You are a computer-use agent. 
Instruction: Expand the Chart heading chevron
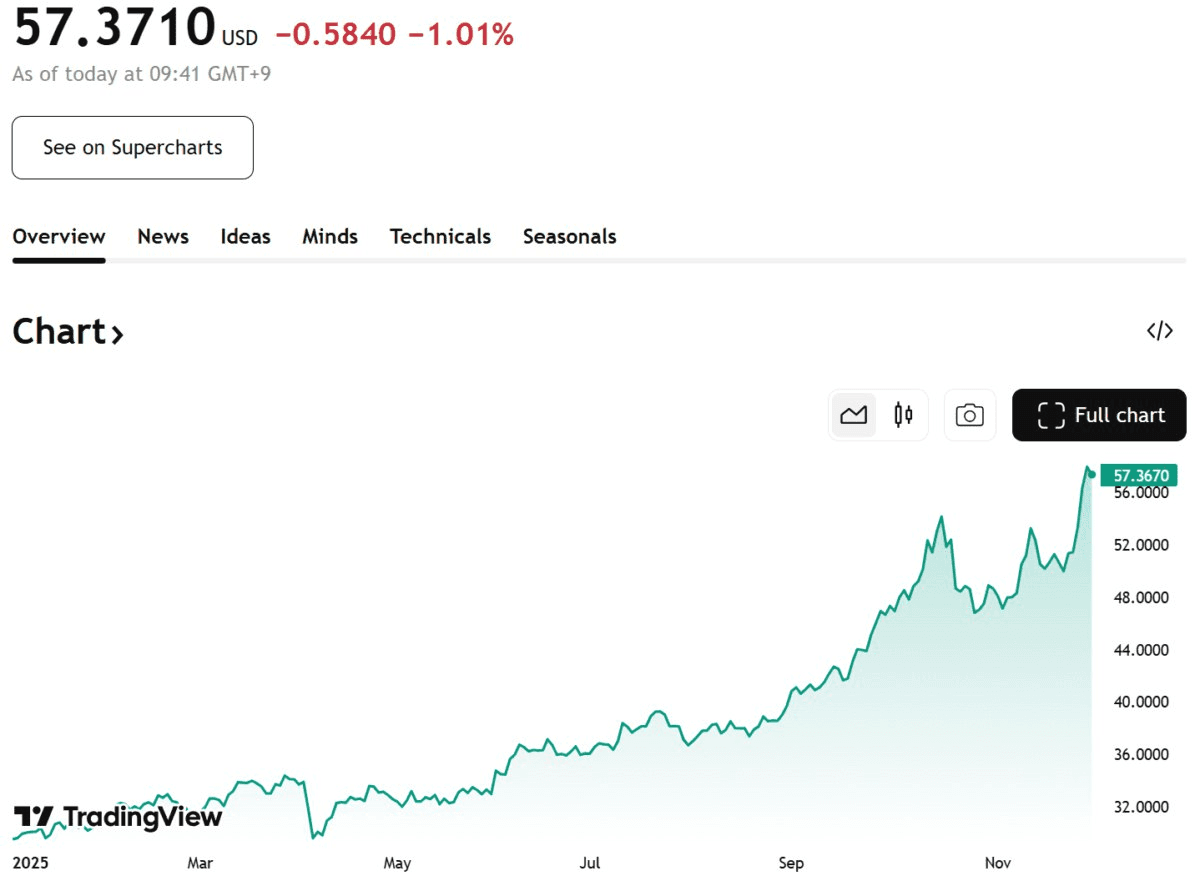(x=117, y=334)
